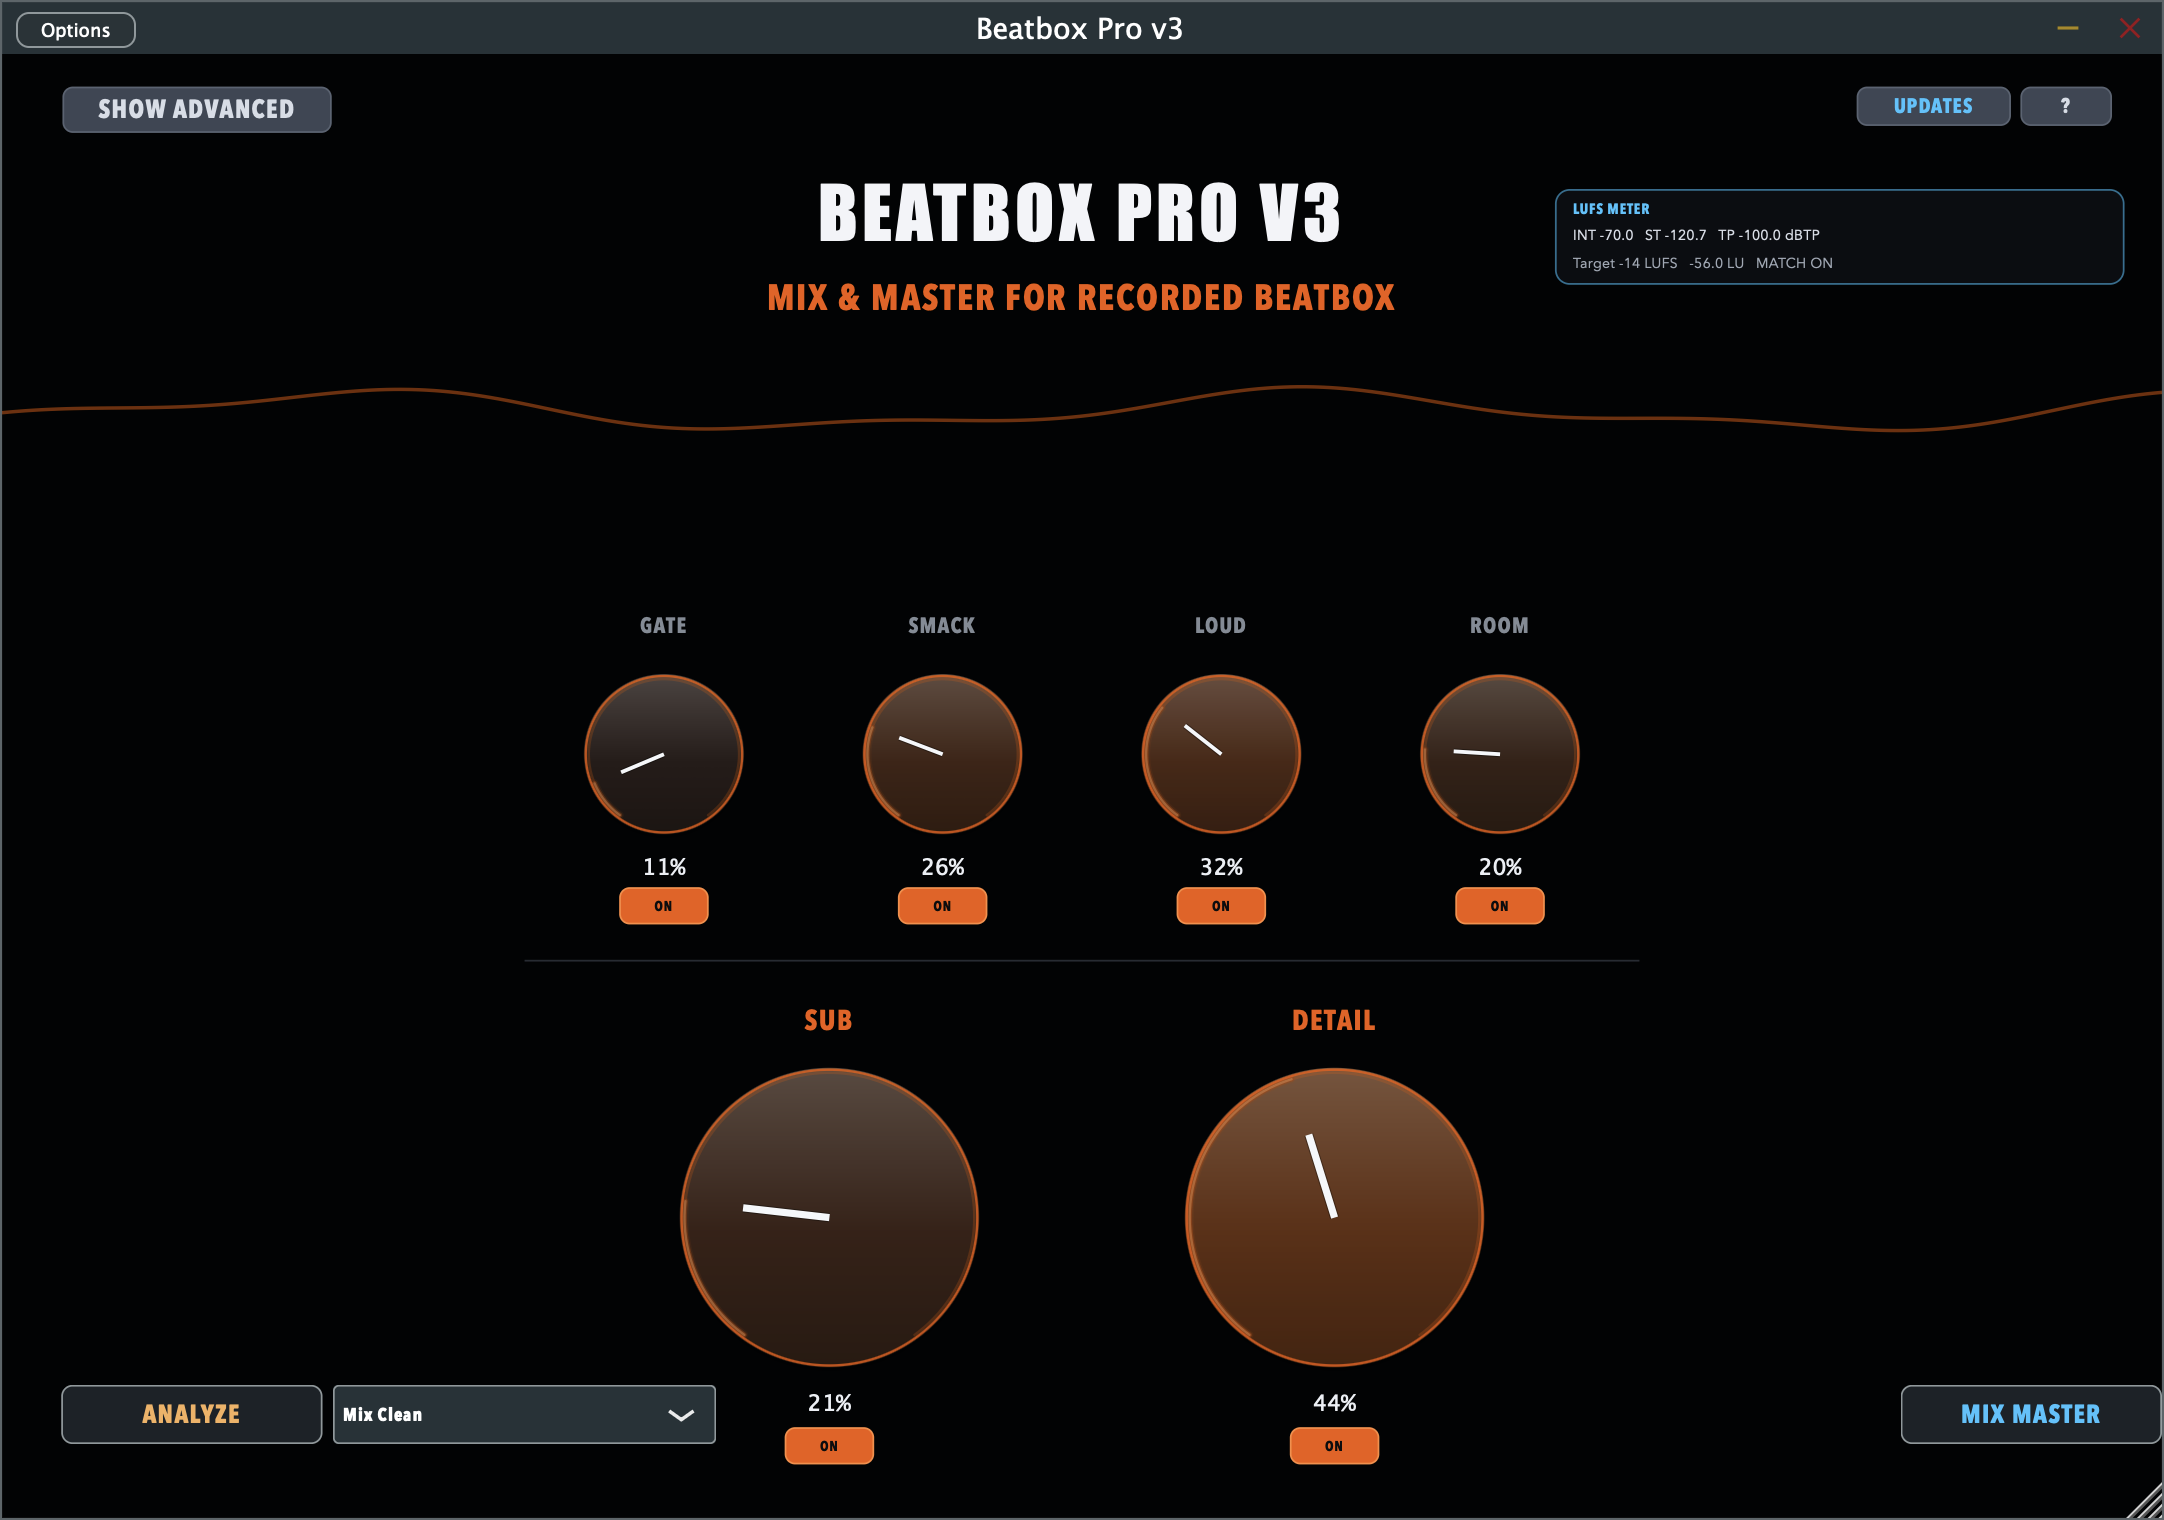Close the window with the red X

(x=2130, y=28)
